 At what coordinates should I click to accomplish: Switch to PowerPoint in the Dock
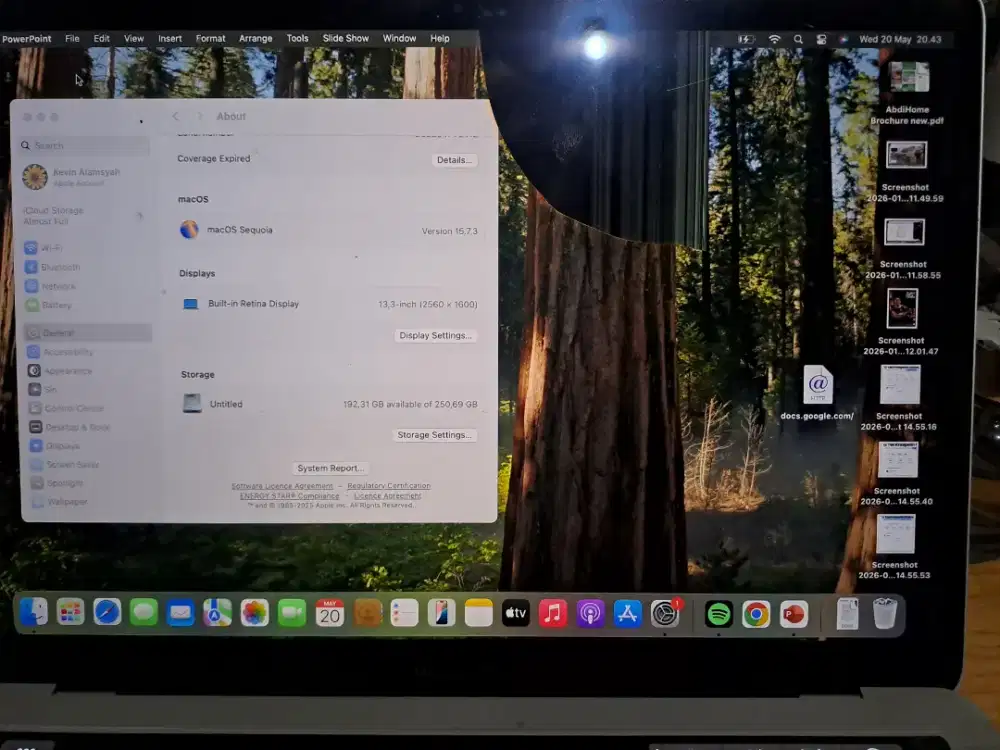pos(794,614)
